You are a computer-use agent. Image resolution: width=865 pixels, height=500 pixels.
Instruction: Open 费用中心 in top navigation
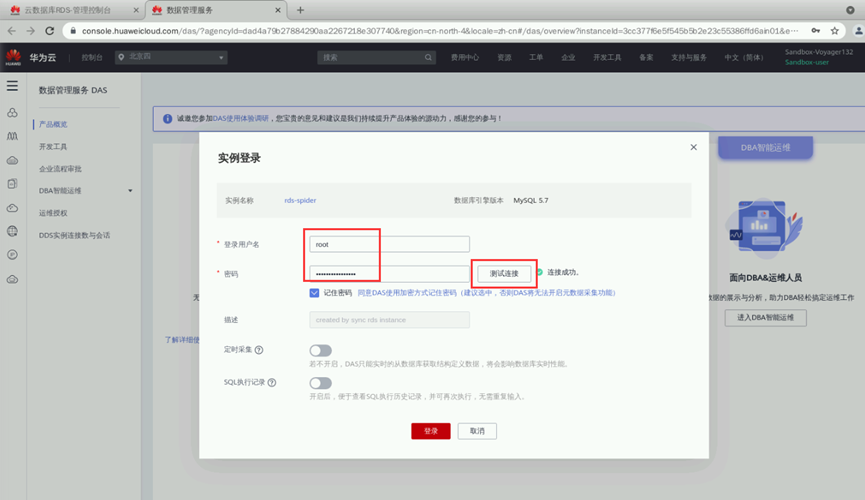pyautogui.click(x=464, y=57)
